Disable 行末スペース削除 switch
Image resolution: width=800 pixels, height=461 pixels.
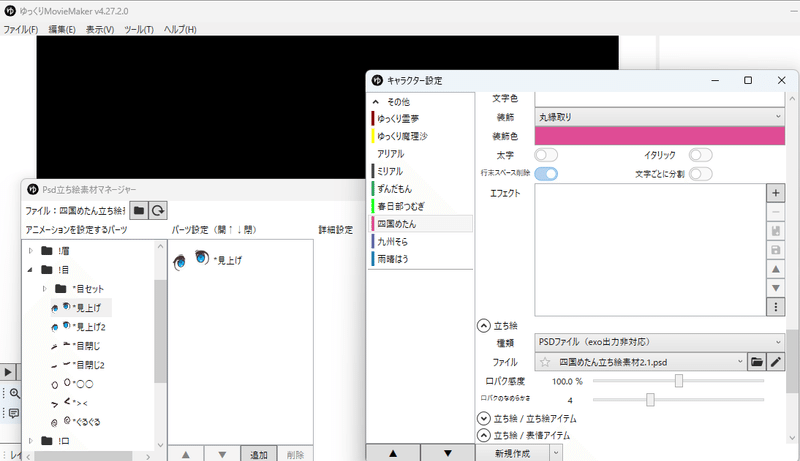pyautogui.click(x=546, y=173)
